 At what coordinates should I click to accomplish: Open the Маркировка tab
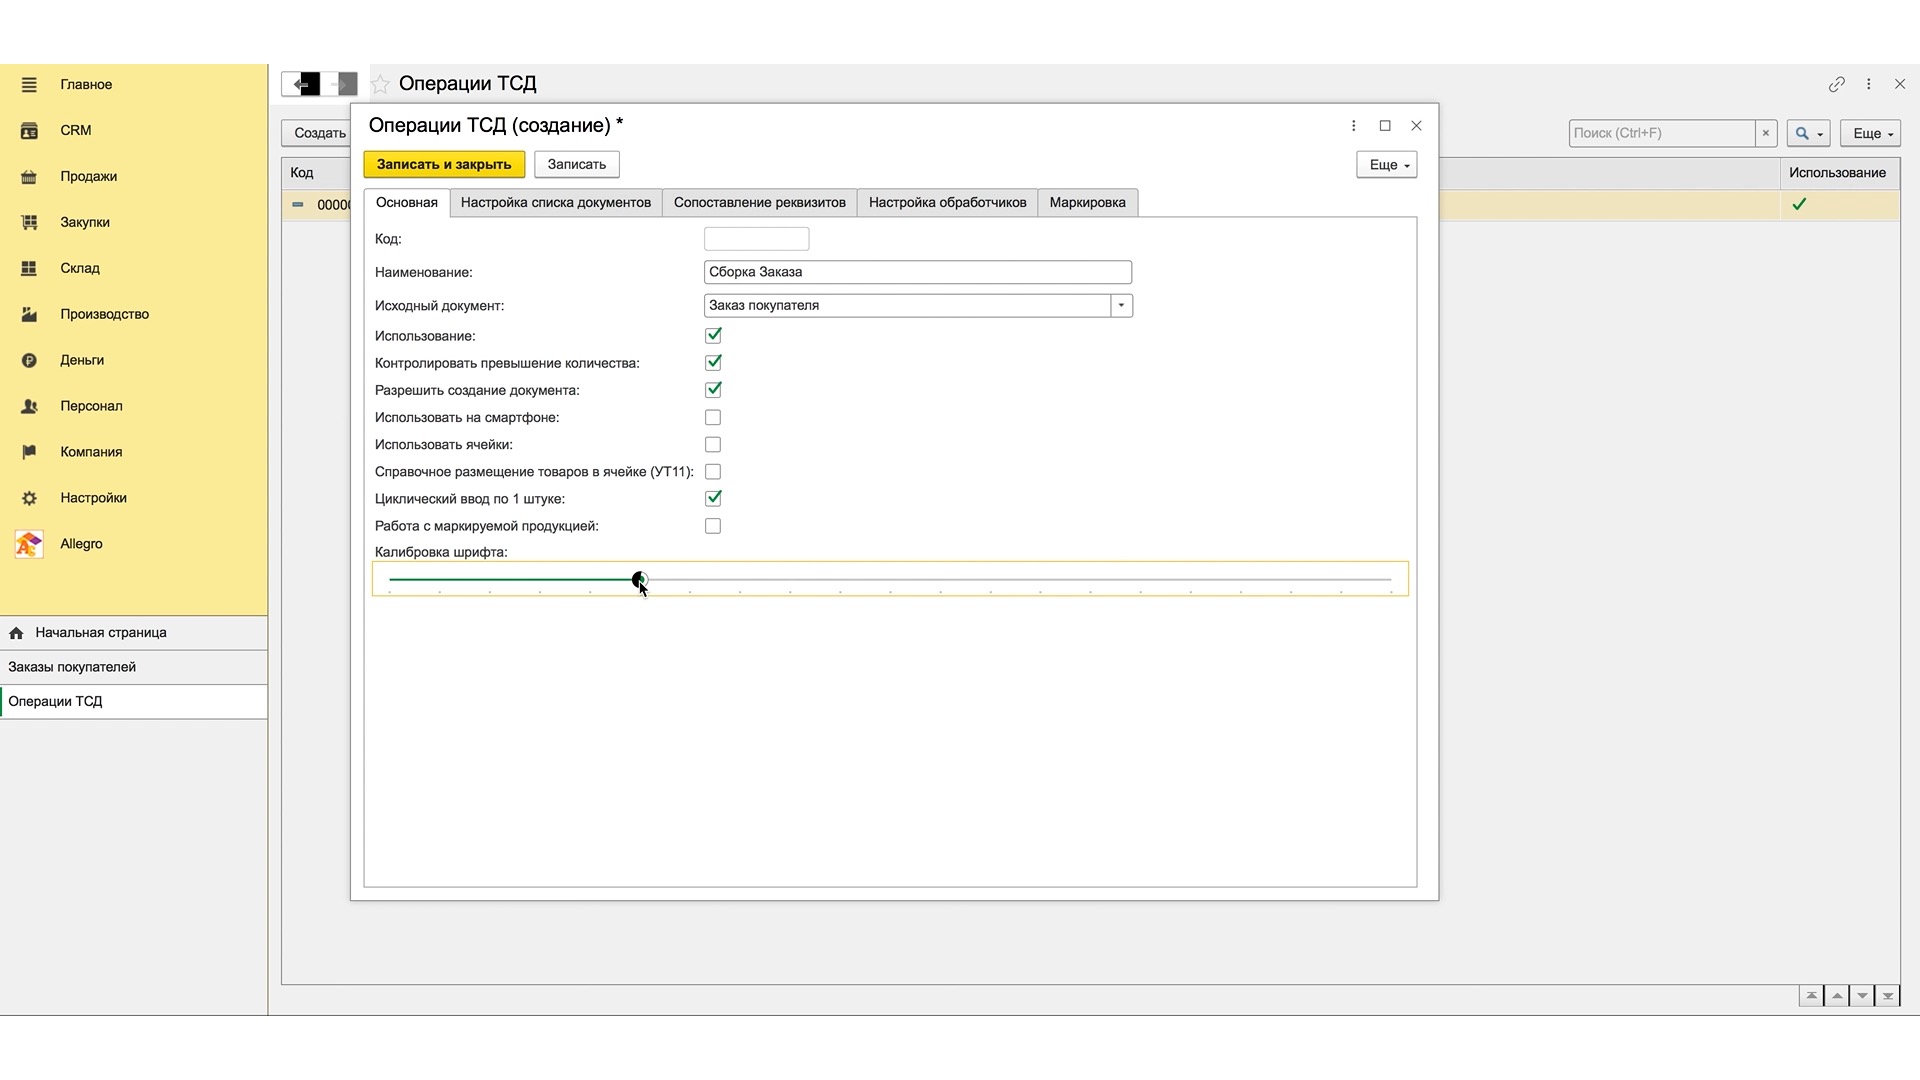(x=1088, y=203)
